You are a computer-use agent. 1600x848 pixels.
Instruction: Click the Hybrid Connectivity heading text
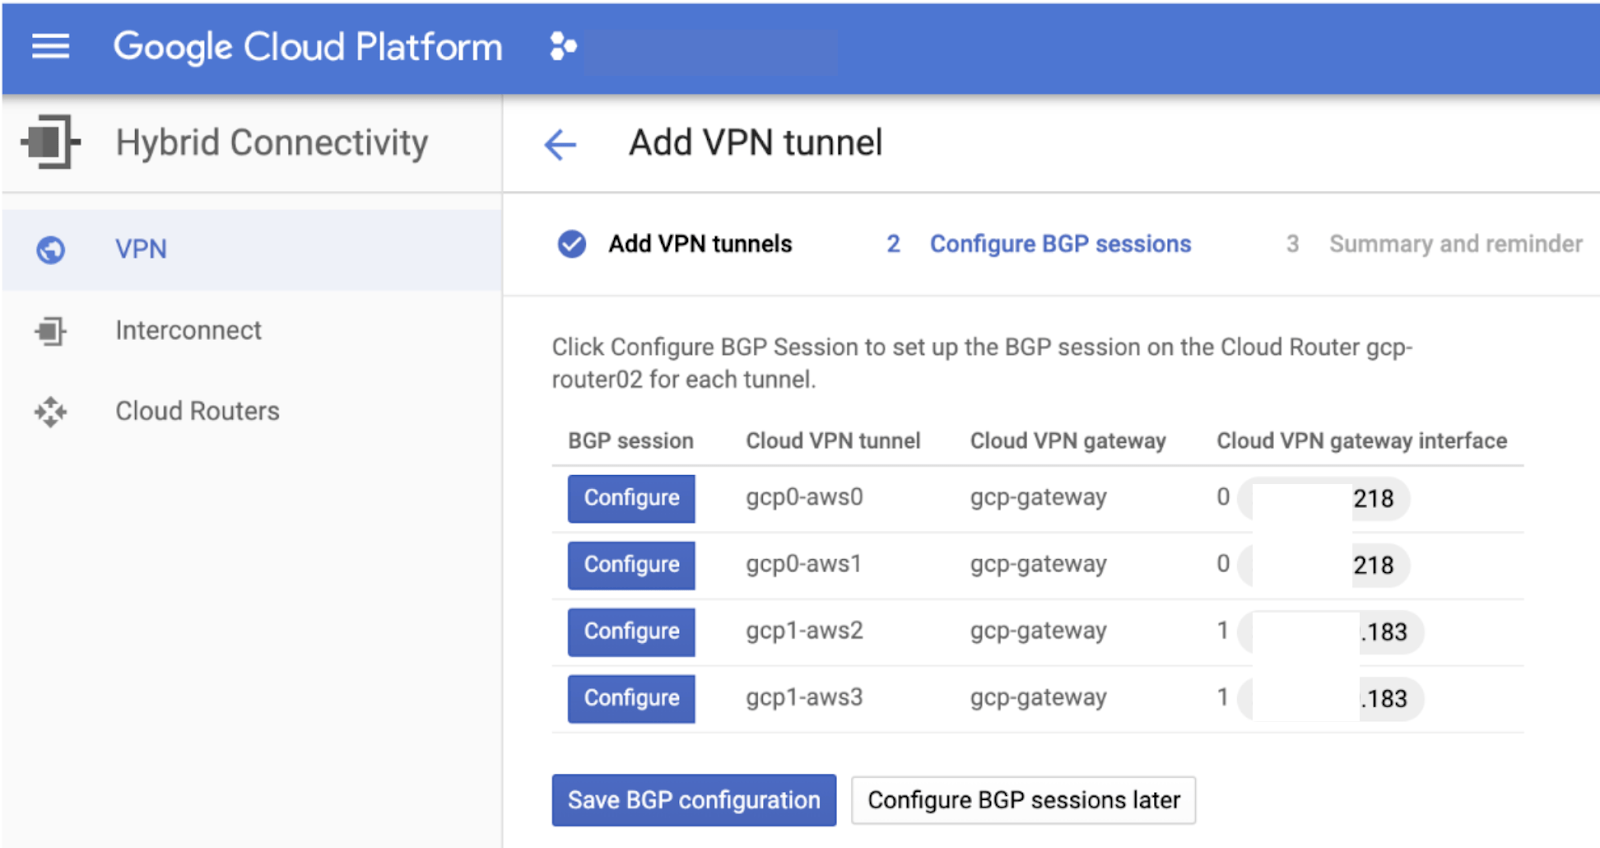pyautogui.click(x=272, y=143)
